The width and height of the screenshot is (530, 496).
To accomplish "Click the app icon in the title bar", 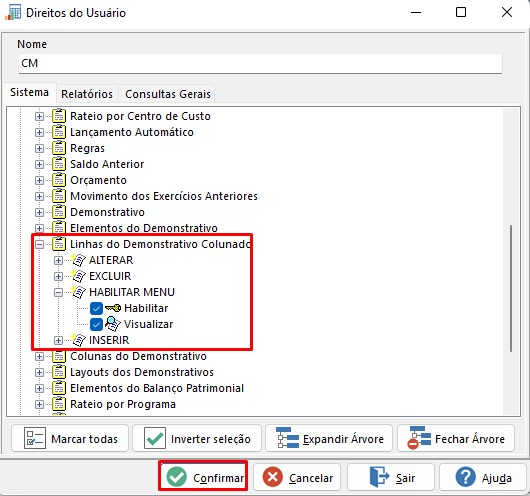I will (13, 13).
